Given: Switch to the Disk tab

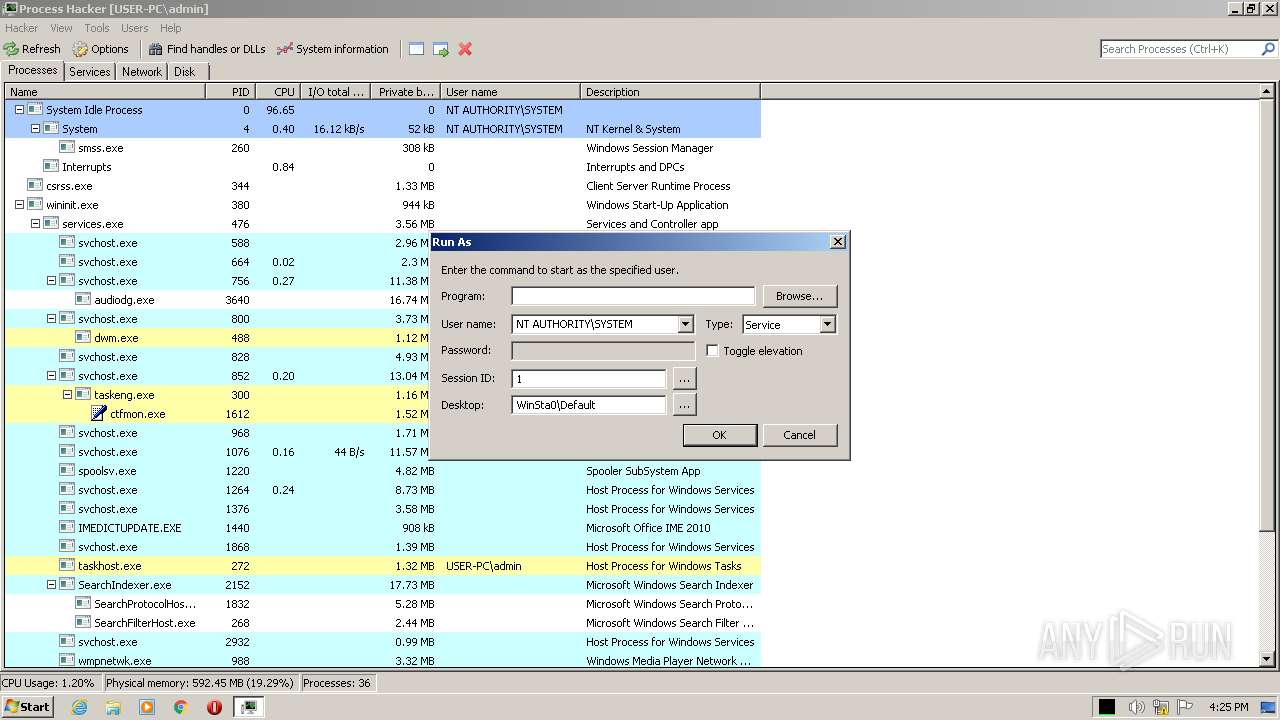Looking at the screenshot, I should [185, 71].
